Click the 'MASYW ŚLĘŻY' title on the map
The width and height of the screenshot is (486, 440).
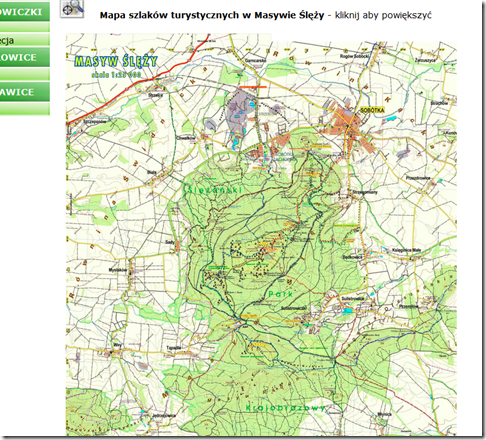pyautogui.click(x=116, y=61)
